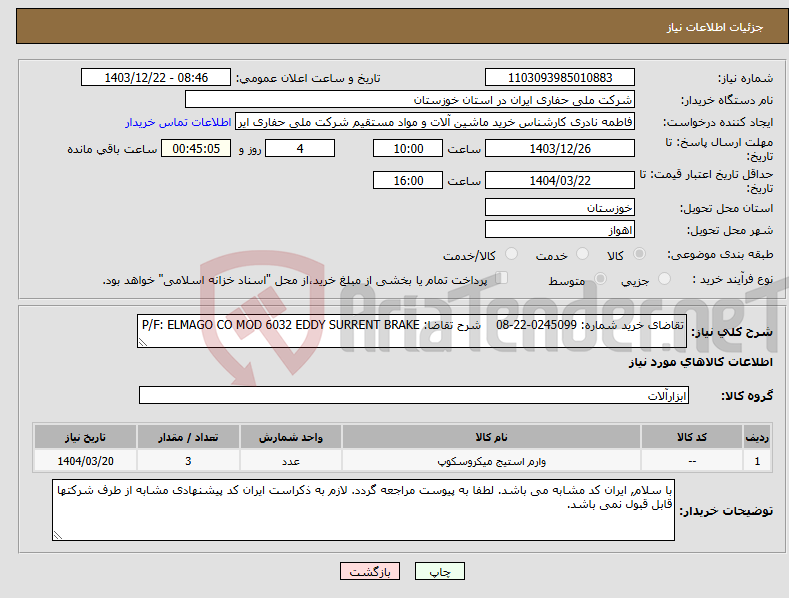
Task: Click the شرح کلی نیاز description textarea
Action: click(412, 331)
